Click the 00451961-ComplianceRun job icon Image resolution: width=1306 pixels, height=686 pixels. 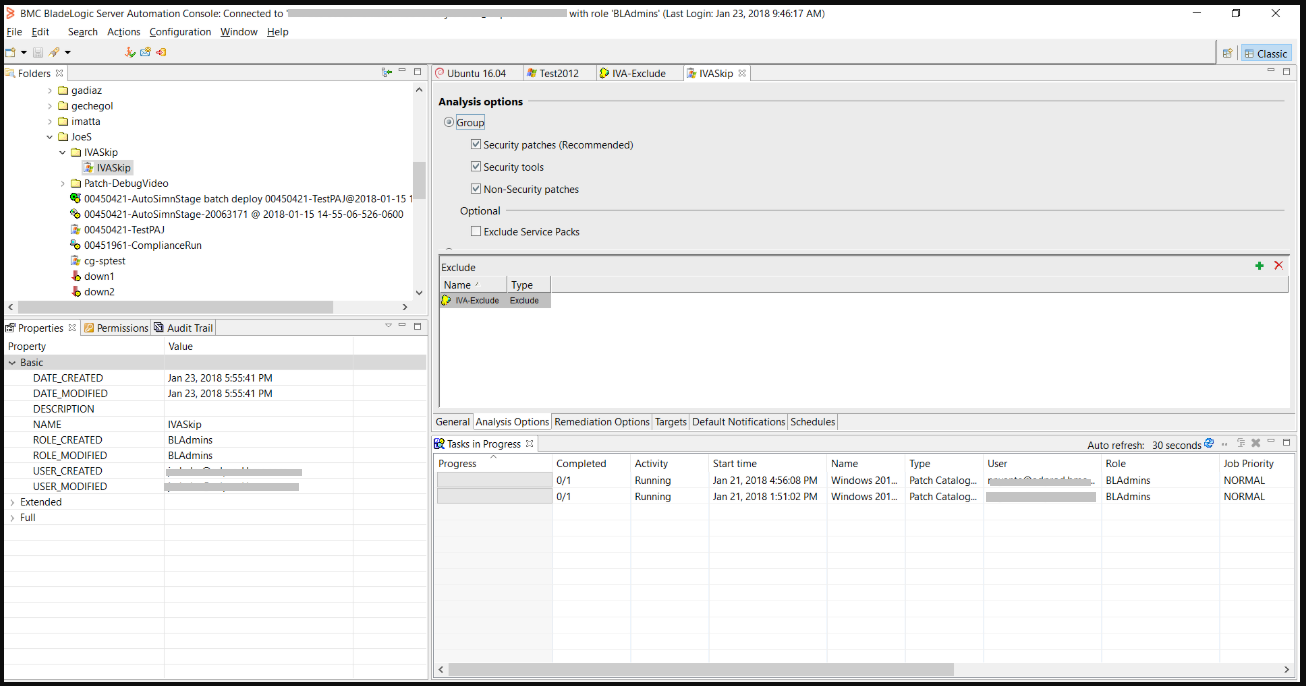(75, 245)
